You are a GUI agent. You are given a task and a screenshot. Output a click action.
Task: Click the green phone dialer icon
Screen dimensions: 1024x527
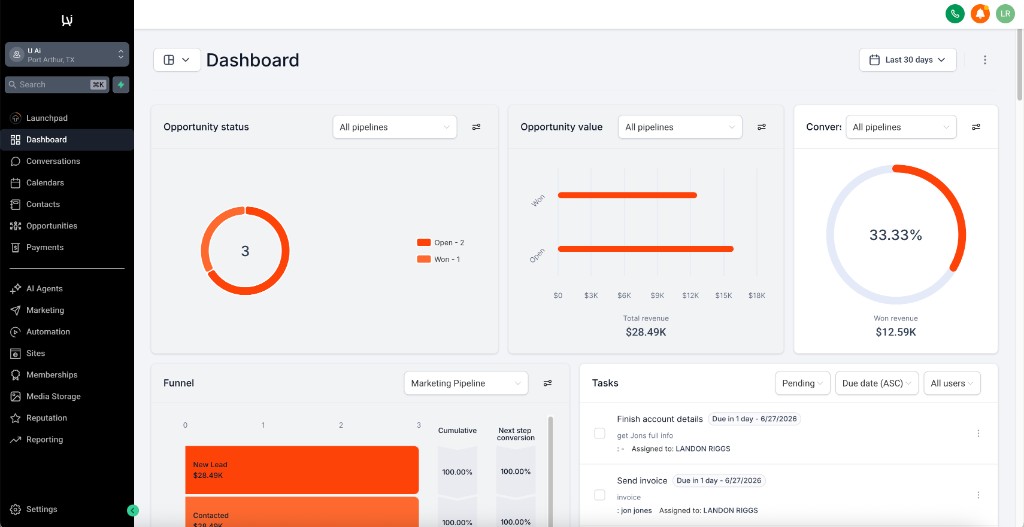pos(955,13)
